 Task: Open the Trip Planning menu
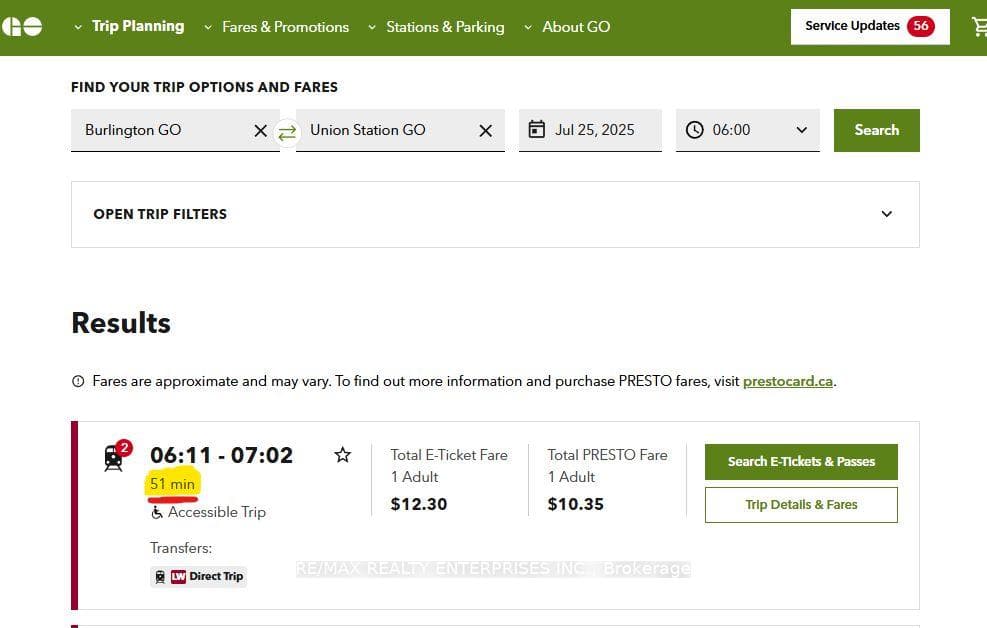tap(130, 26)
